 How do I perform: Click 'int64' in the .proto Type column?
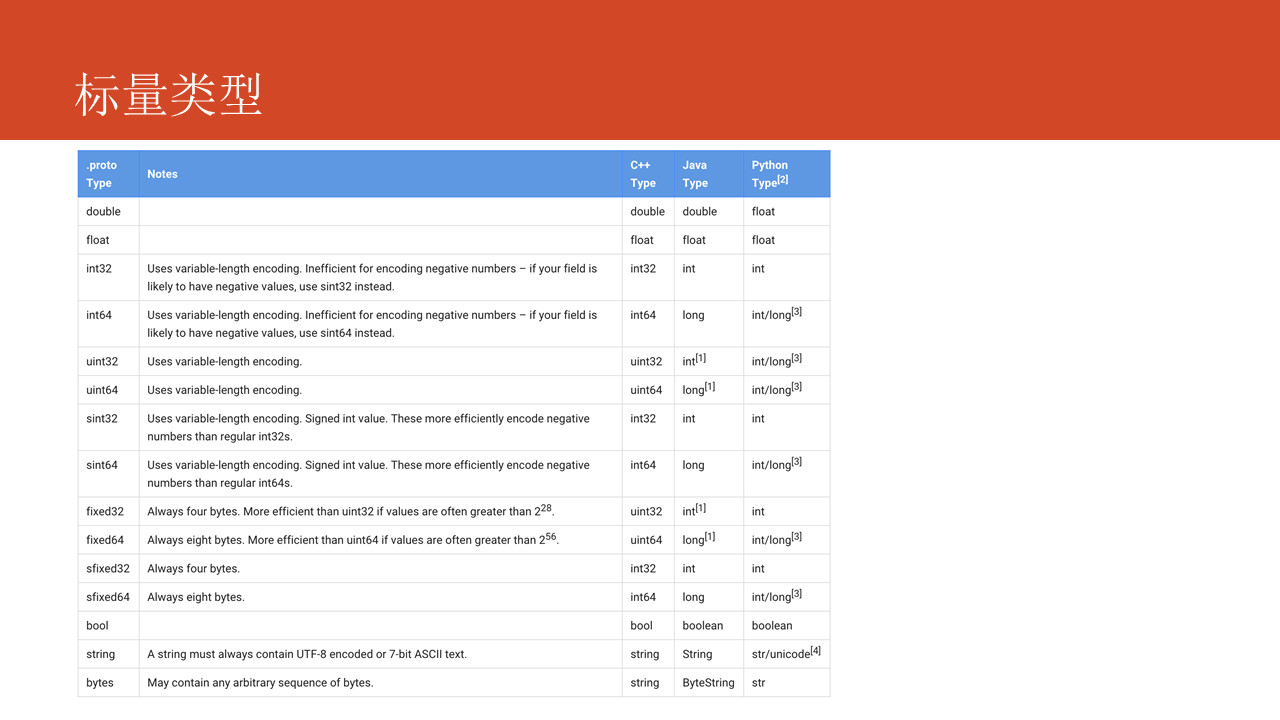[x=99, y=315]
